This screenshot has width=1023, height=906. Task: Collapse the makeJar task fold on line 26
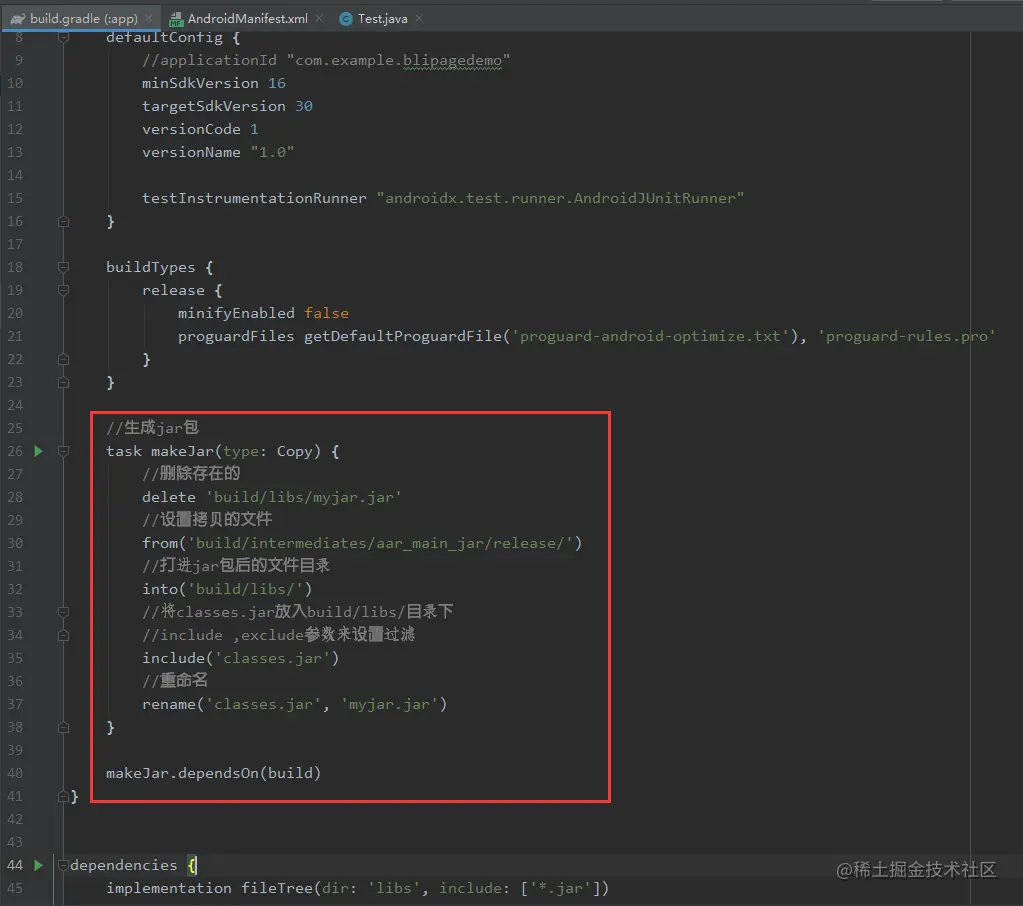(x=63, y=451)
